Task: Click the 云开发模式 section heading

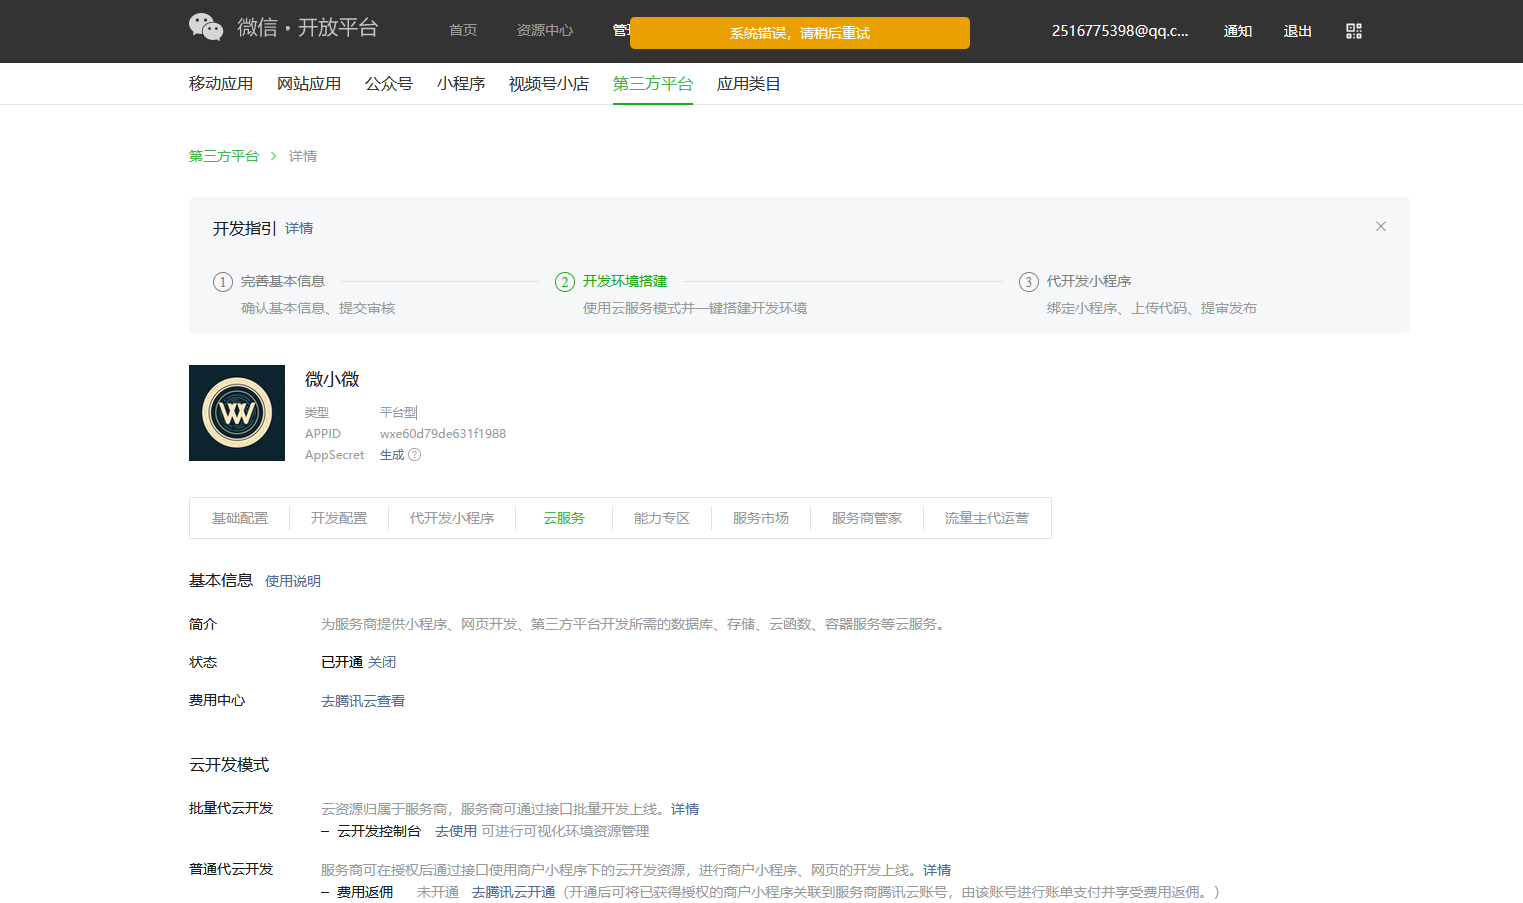Action: [229, 765]
